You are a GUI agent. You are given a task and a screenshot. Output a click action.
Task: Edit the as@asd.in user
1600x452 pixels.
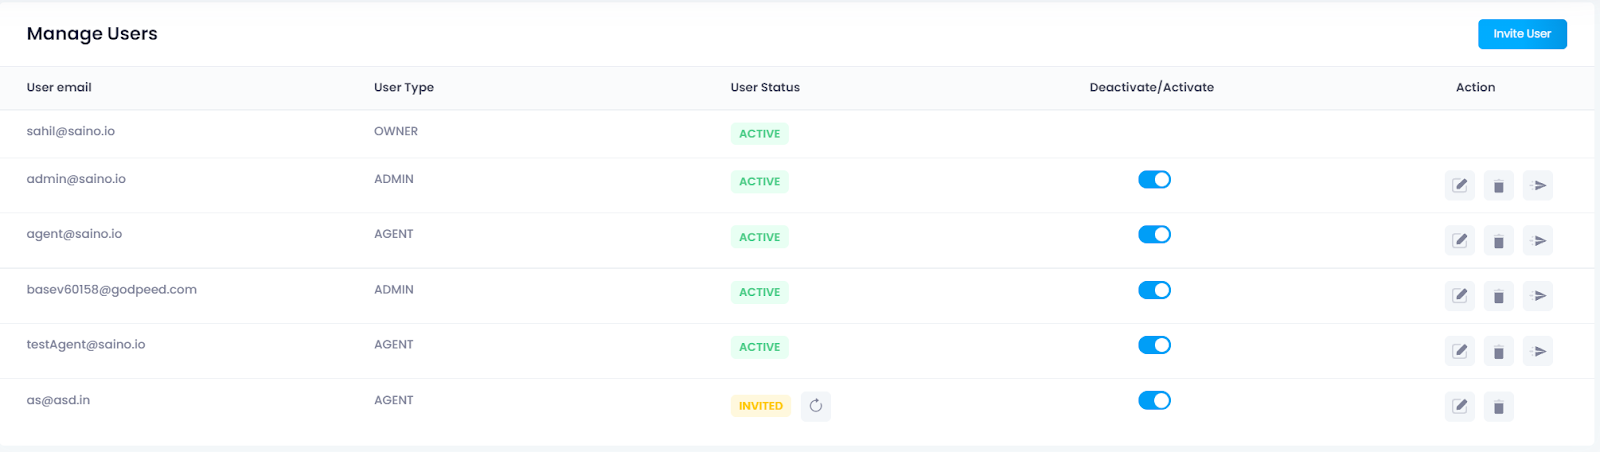(x=1460, y=407)
